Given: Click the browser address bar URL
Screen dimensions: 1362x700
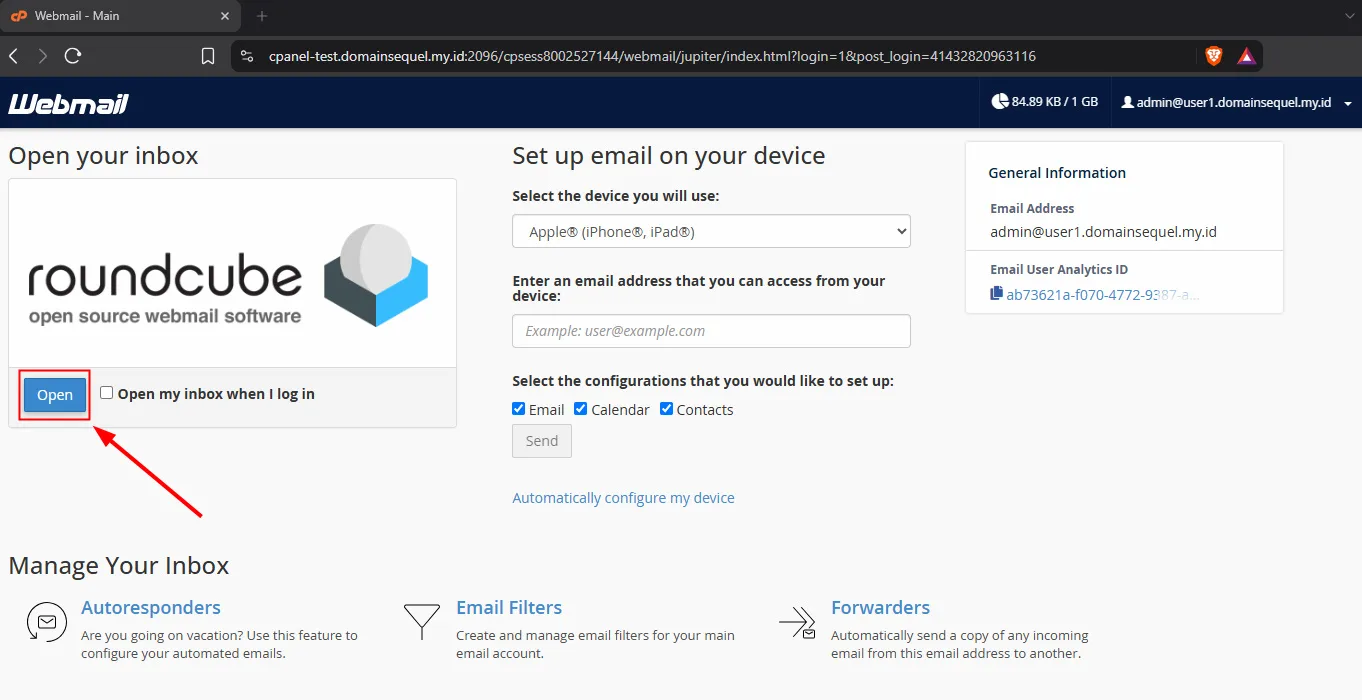Looking at the screenshot, I should point(652,56).
